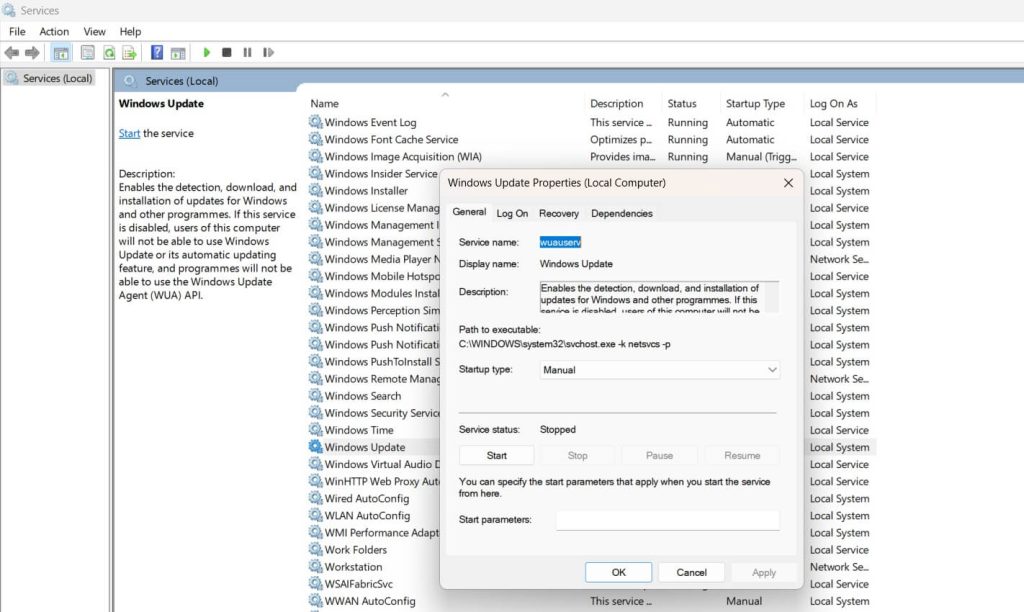Go back using the toolbar Back arrow
This screenshot has height=612, width=1024.
click(12, 52)
